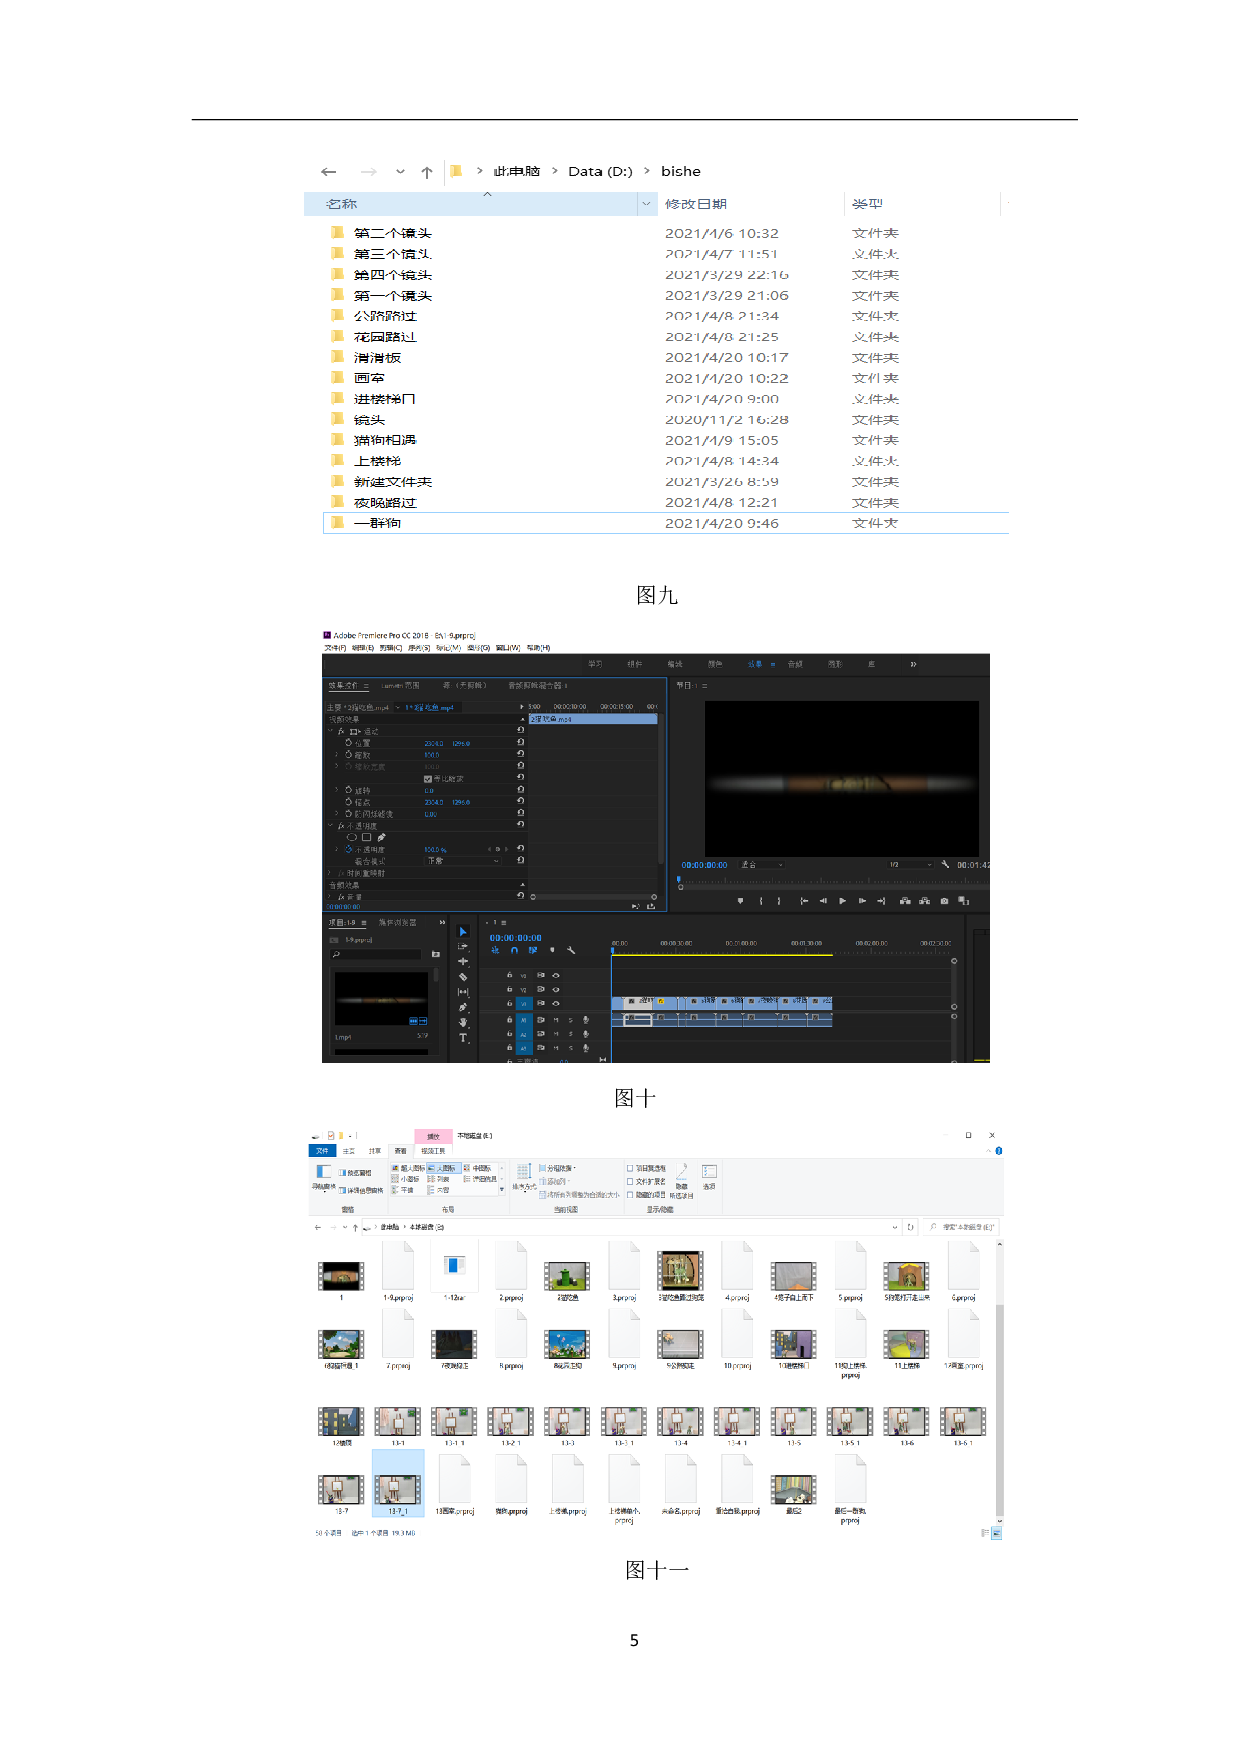1240x1754 pixels.
Task: Click the Selection arrow tool
Action: [463, 931]
